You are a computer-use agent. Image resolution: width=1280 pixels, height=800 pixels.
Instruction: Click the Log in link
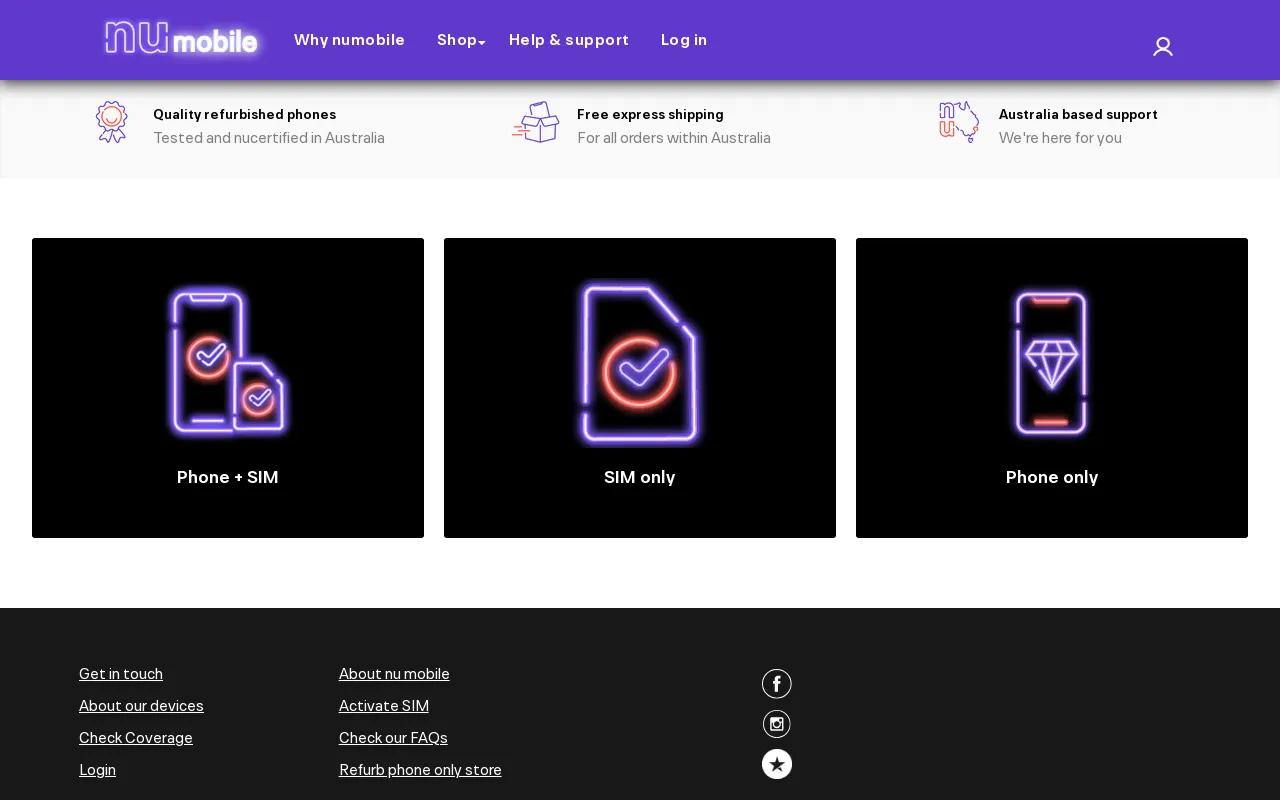pos(684,40)
